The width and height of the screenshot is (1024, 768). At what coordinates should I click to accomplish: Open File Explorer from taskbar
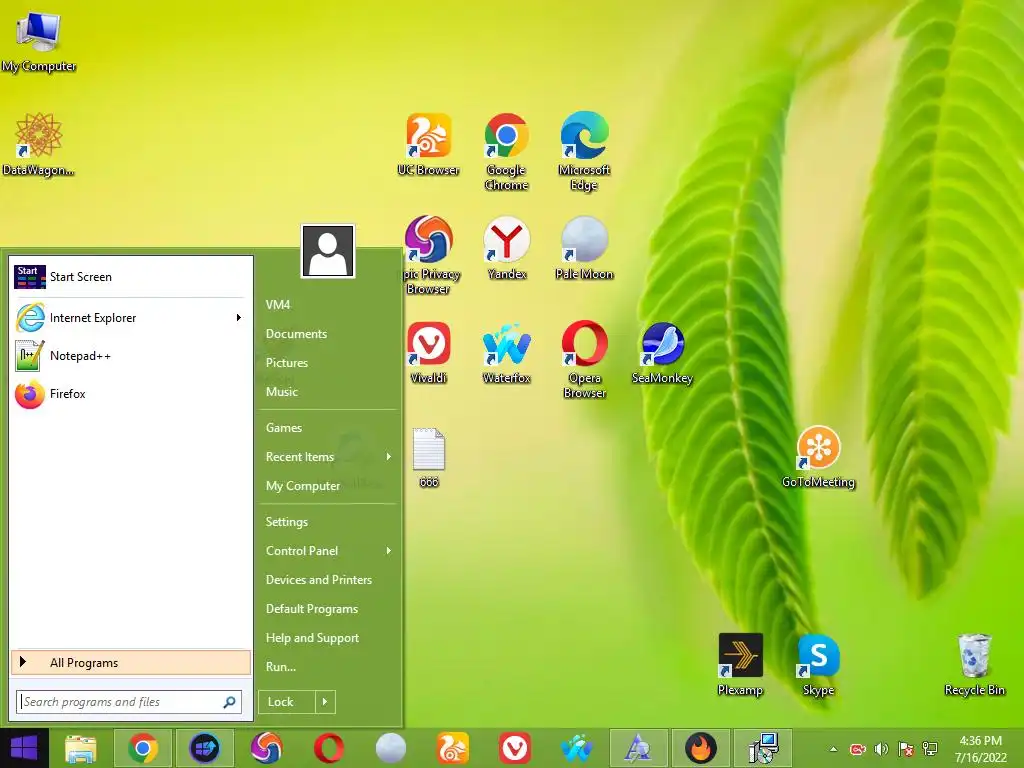click(x=81, y=748)
